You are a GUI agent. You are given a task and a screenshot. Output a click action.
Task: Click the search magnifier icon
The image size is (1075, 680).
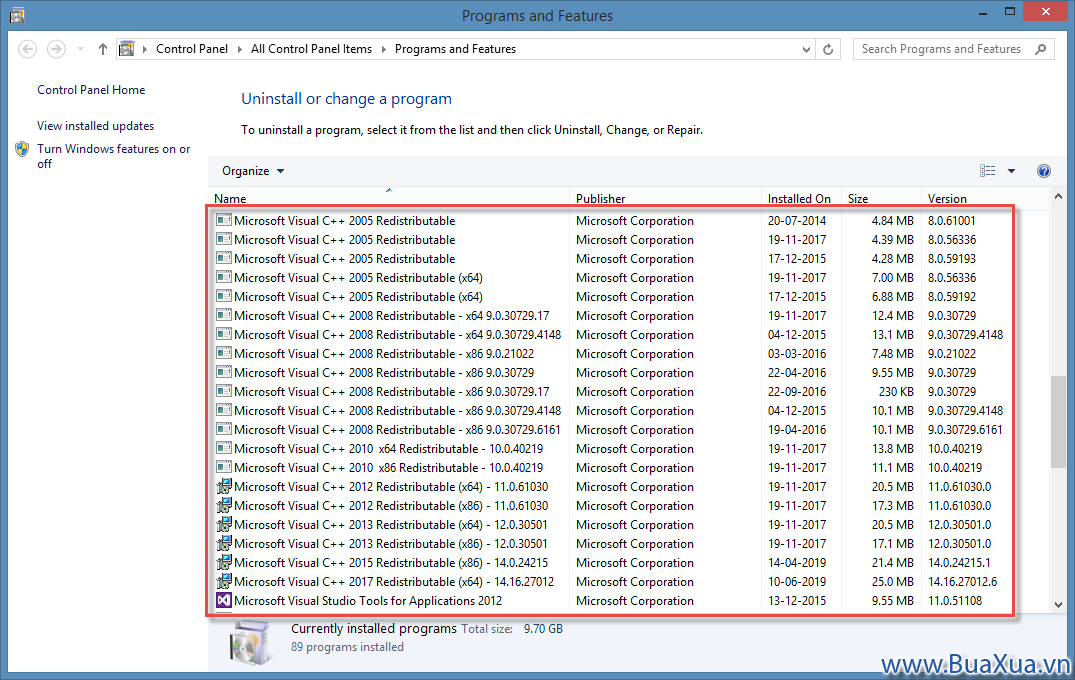pos(1041,49)
